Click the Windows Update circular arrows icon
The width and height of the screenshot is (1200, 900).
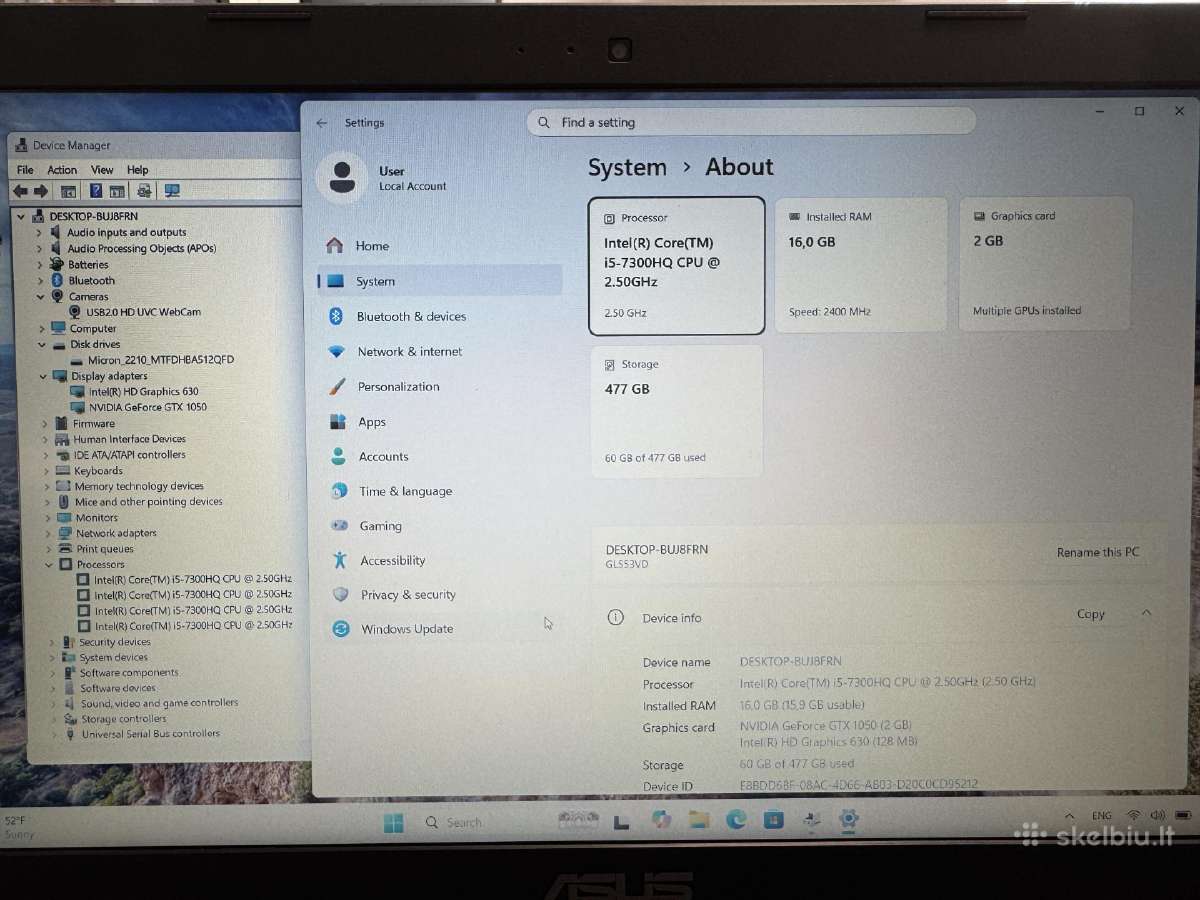[341, 629]
